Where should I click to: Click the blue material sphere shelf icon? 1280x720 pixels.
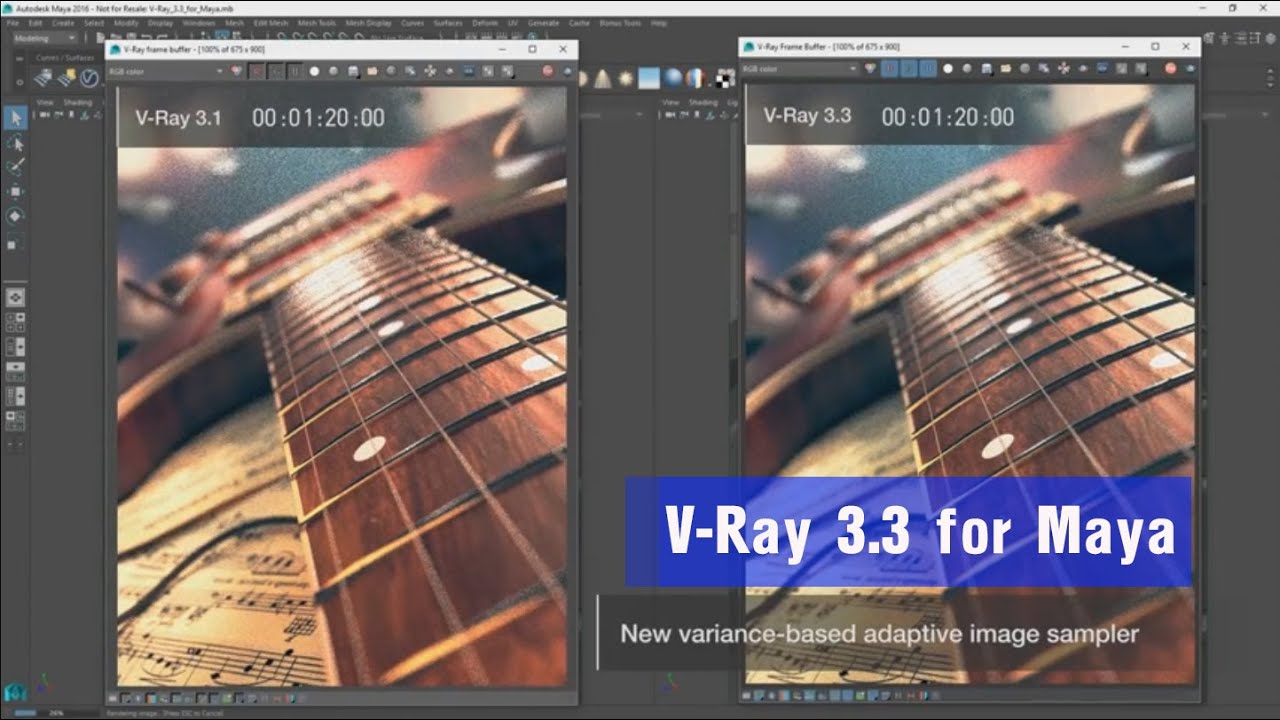point(673,78)
